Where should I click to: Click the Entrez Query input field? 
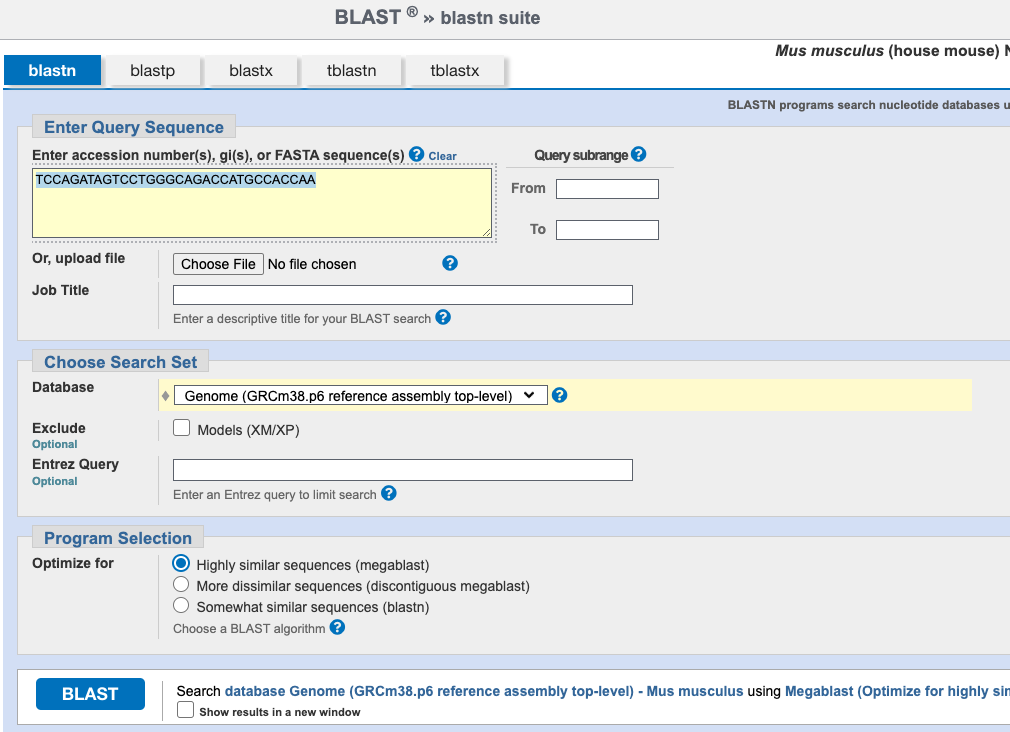403,470
